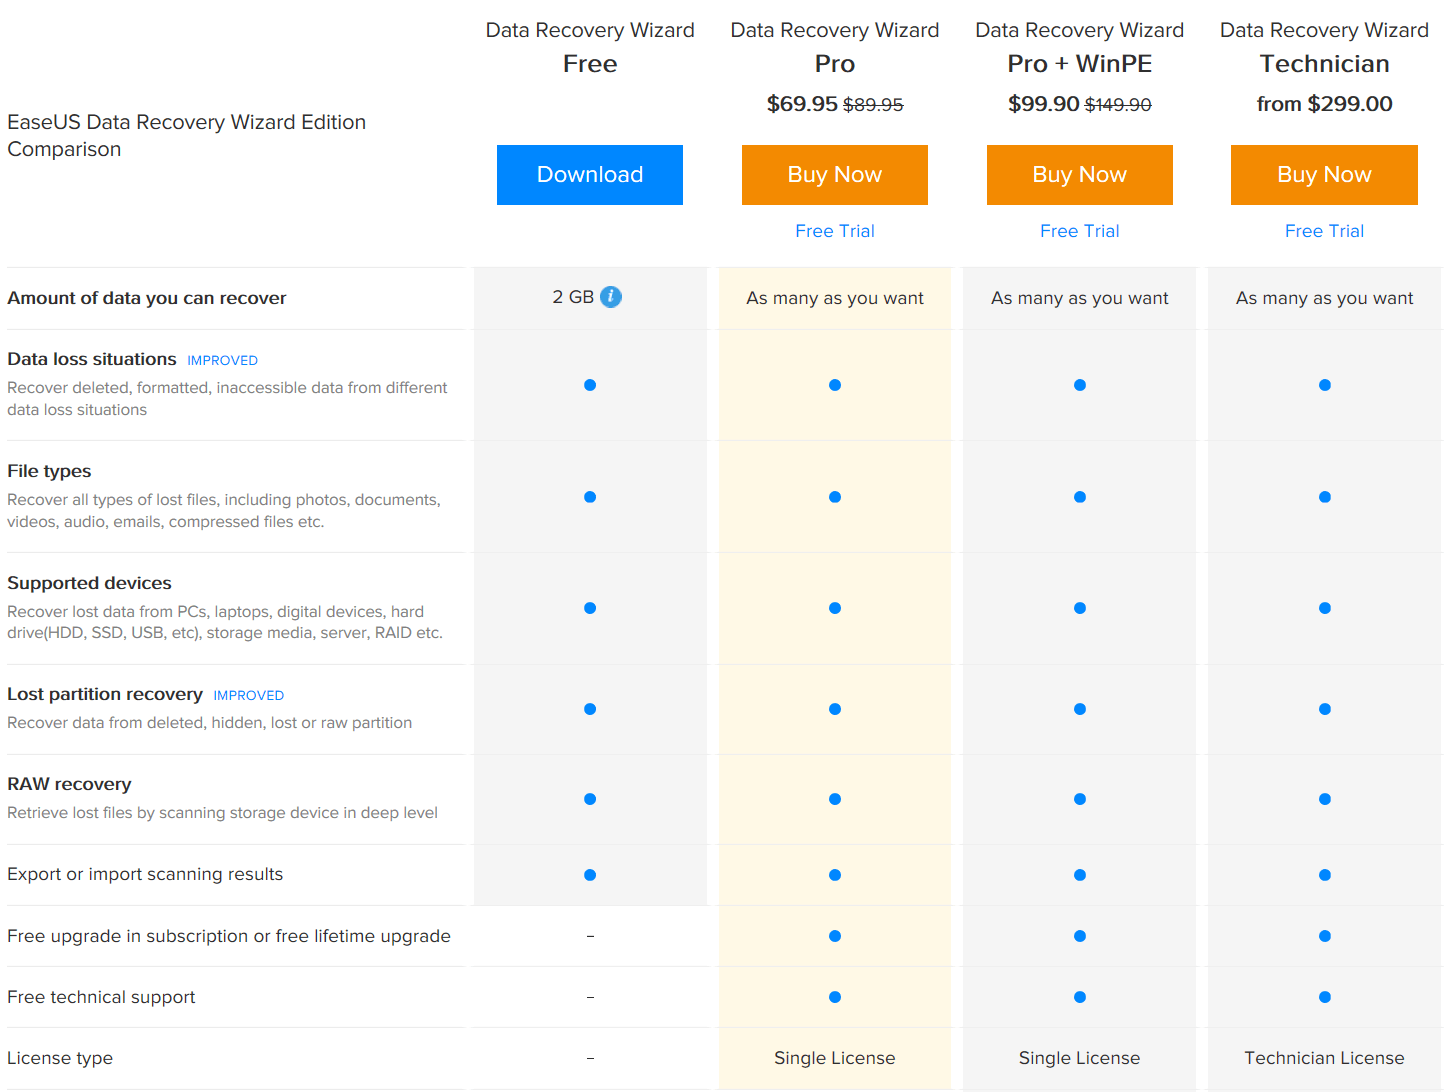Image resolution: width=1444 pixels, height=1092 pixels.
Task: Click the Supported devices dot under Pro + WinPE
Action: 1079,608
